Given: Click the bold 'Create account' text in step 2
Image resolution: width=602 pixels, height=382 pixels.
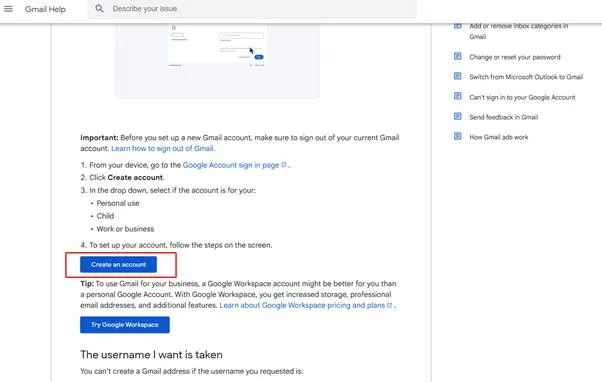Looking at the screenshot, I should [x=135, y=178].
